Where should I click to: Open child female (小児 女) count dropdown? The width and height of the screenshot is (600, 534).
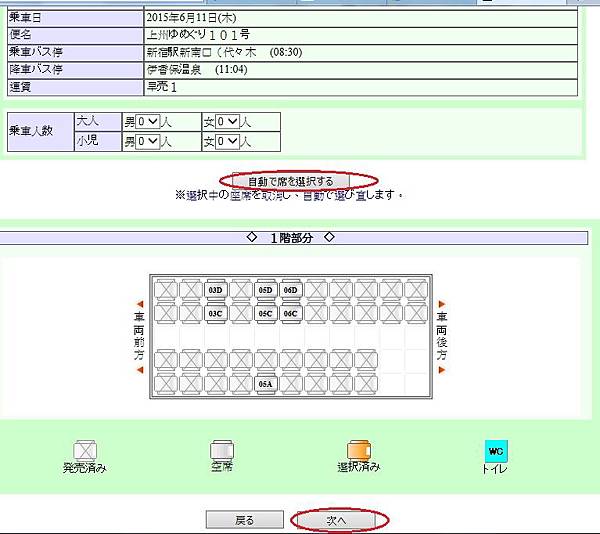228,142
